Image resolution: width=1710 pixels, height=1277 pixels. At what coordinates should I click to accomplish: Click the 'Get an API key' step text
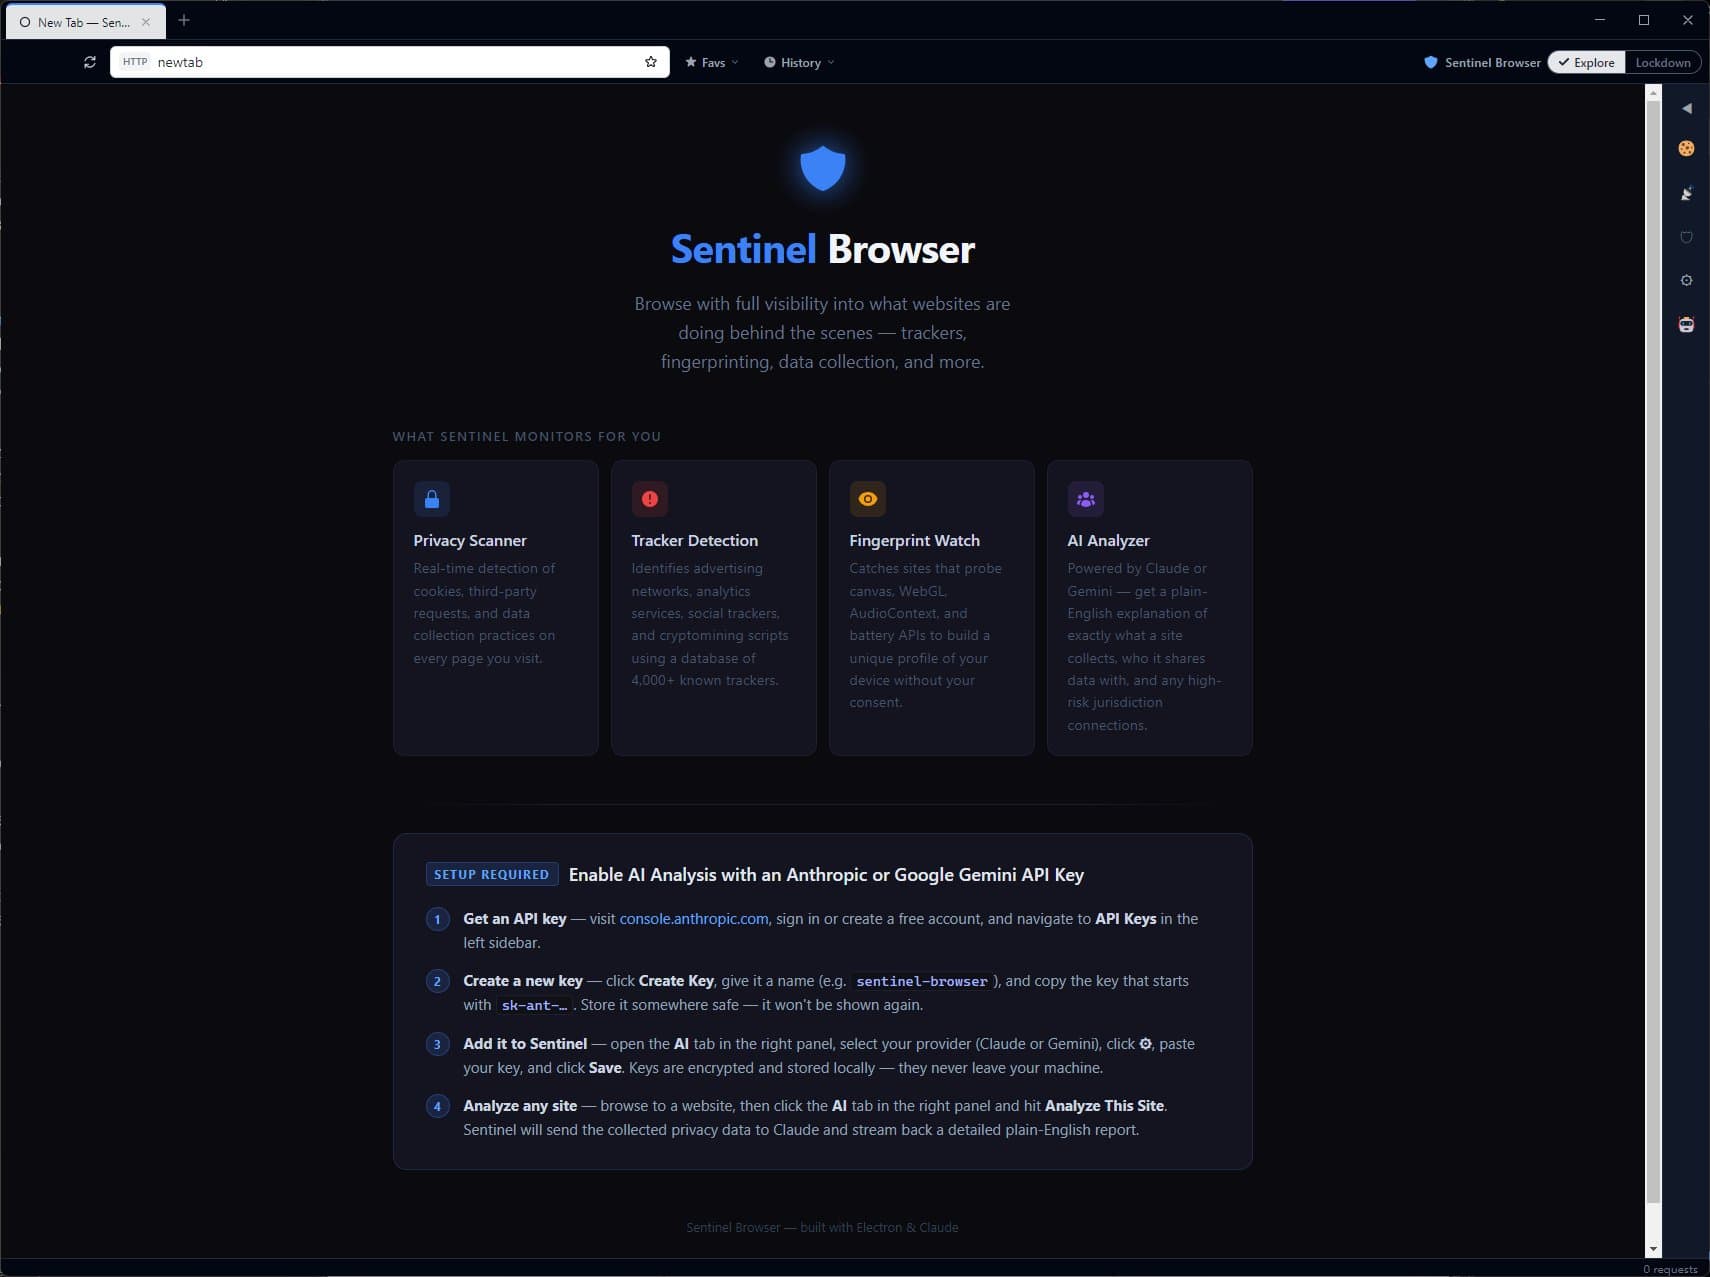coord(515,919)
